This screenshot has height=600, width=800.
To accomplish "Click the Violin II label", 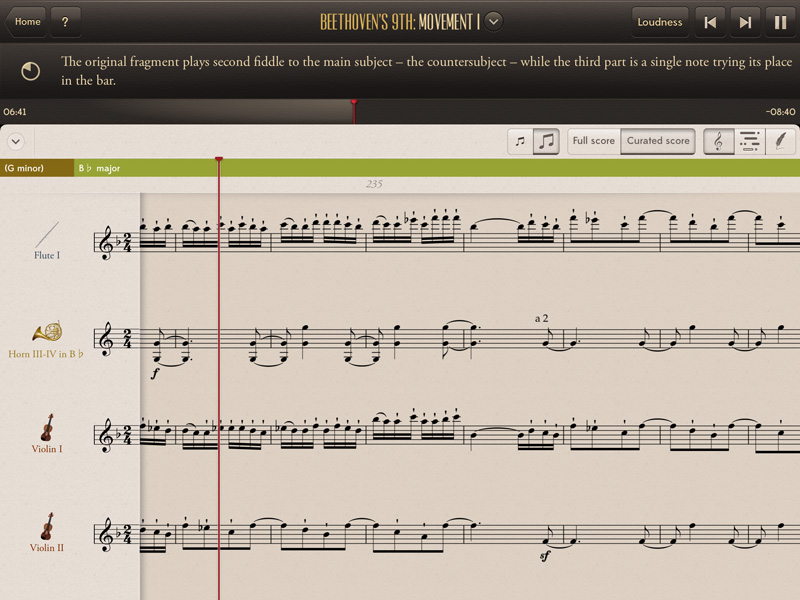I will tap(47, 548).
